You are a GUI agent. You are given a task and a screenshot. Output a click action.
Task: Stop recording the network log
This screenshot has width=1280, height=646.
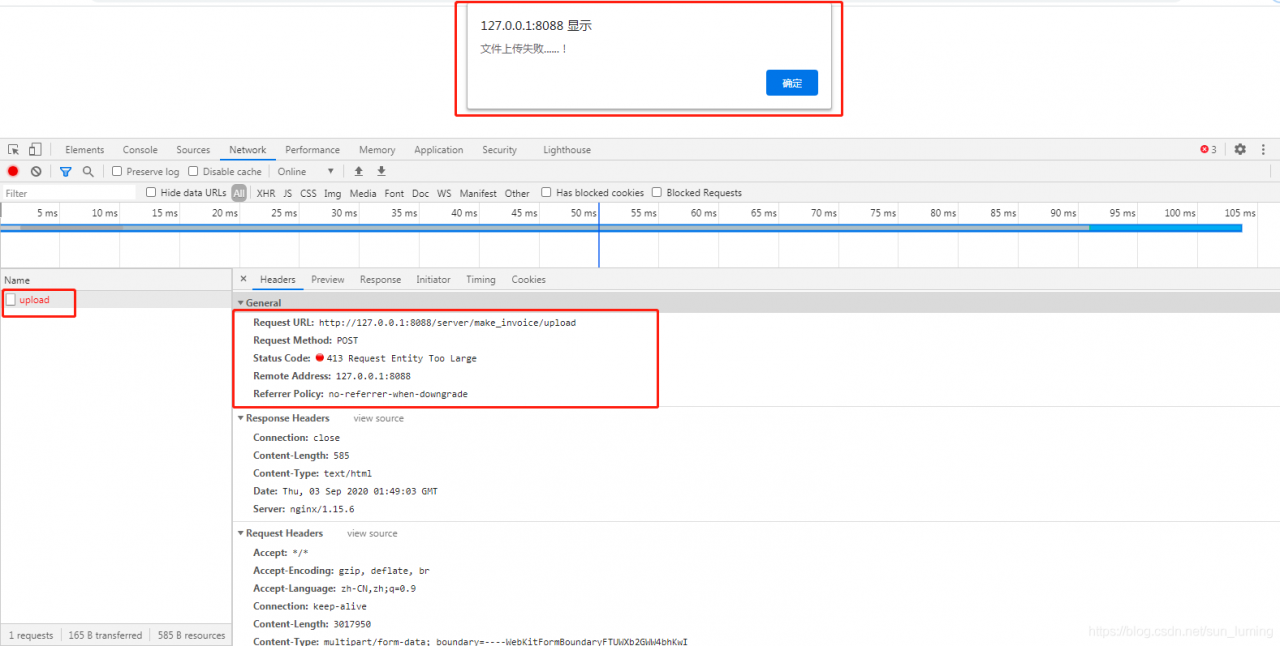[13, 172]
